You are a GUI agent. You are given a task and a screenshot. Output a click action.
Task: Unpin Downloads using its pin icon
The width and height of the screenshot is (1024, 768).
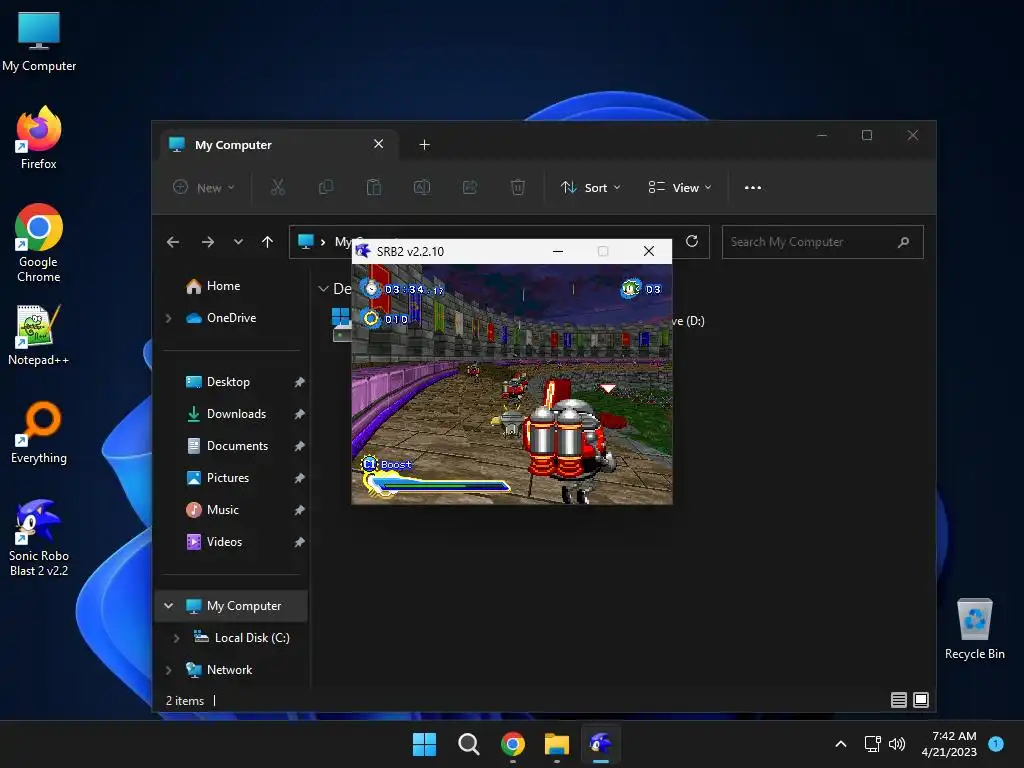tap(299, 414)
